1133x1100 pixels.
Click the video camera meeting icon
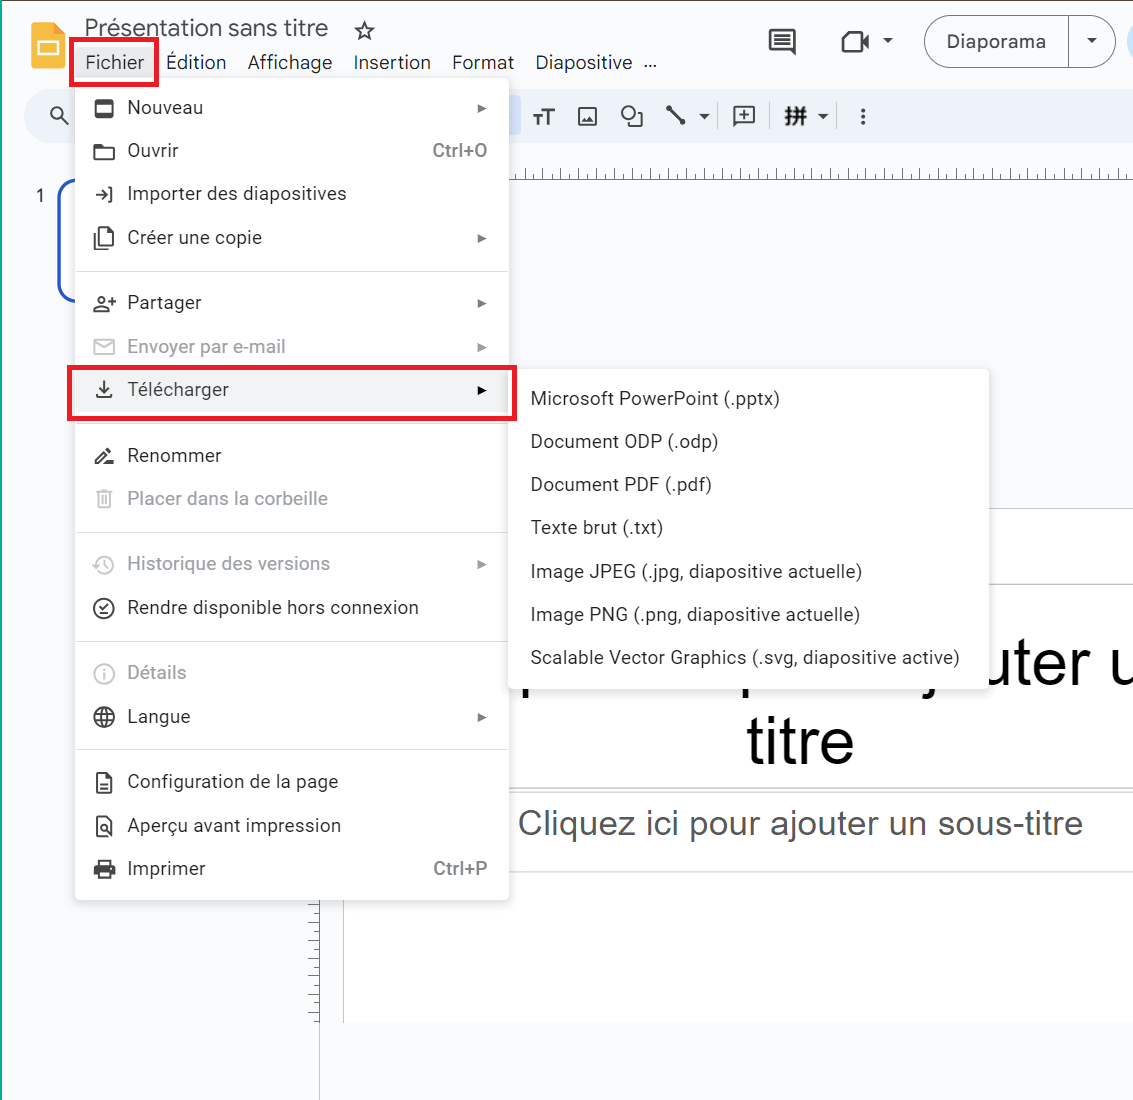(x=856, y=41)
